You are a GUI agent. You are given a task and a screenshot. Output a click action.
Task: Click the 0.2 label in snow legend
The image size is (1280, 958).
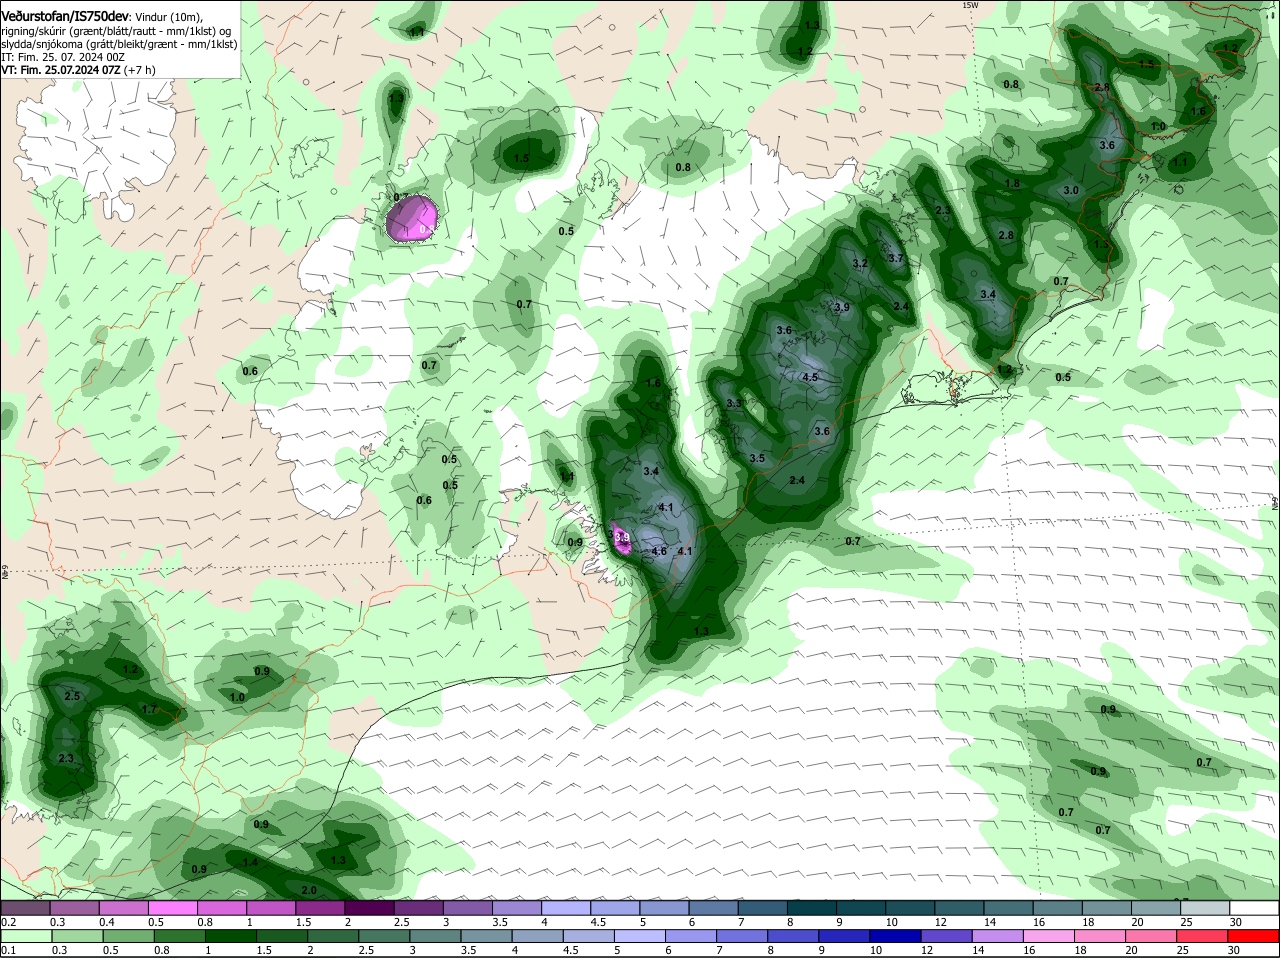[8, 922]
